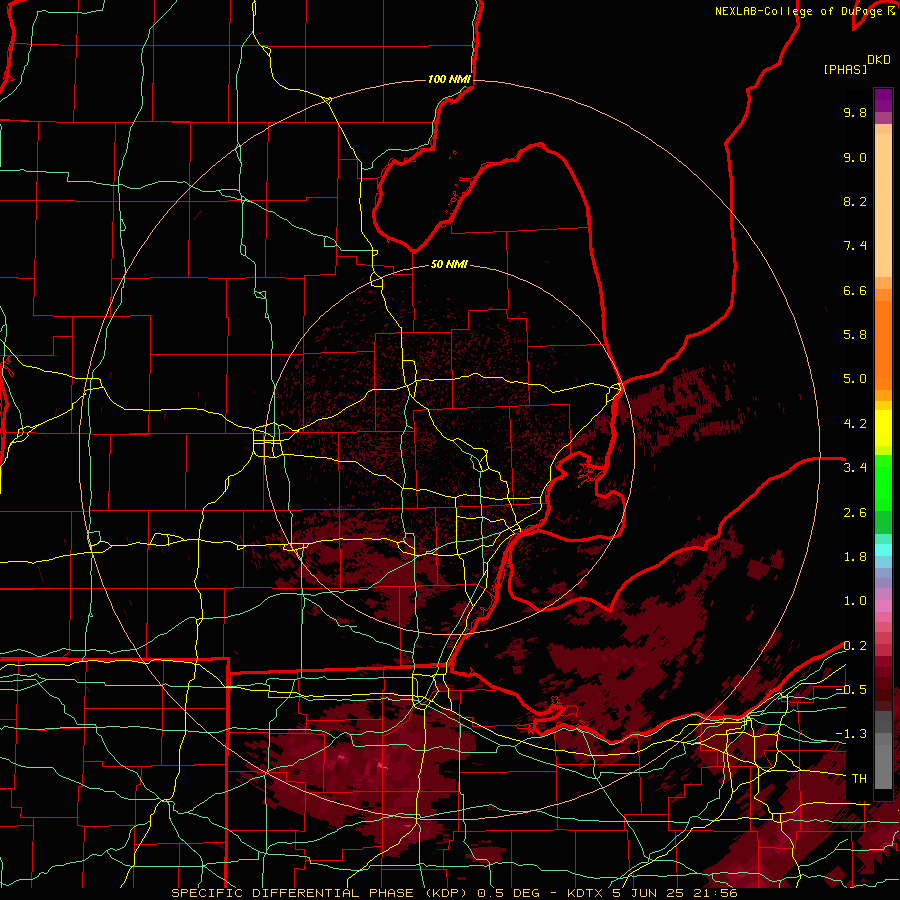900x900 pixels.
Task: Click the Specific Differential Phase (KDP) title text
Action: (x=319, y=893)
